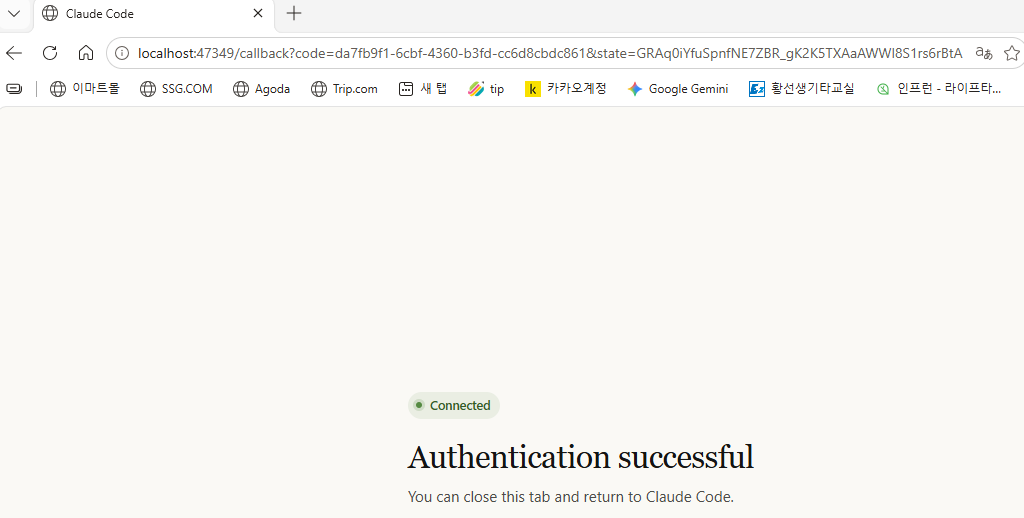Viewport: 1024px width, 518px height.
Task: Click the green Connected status badge
Action: pyautogui.click(x=454, y=406)
